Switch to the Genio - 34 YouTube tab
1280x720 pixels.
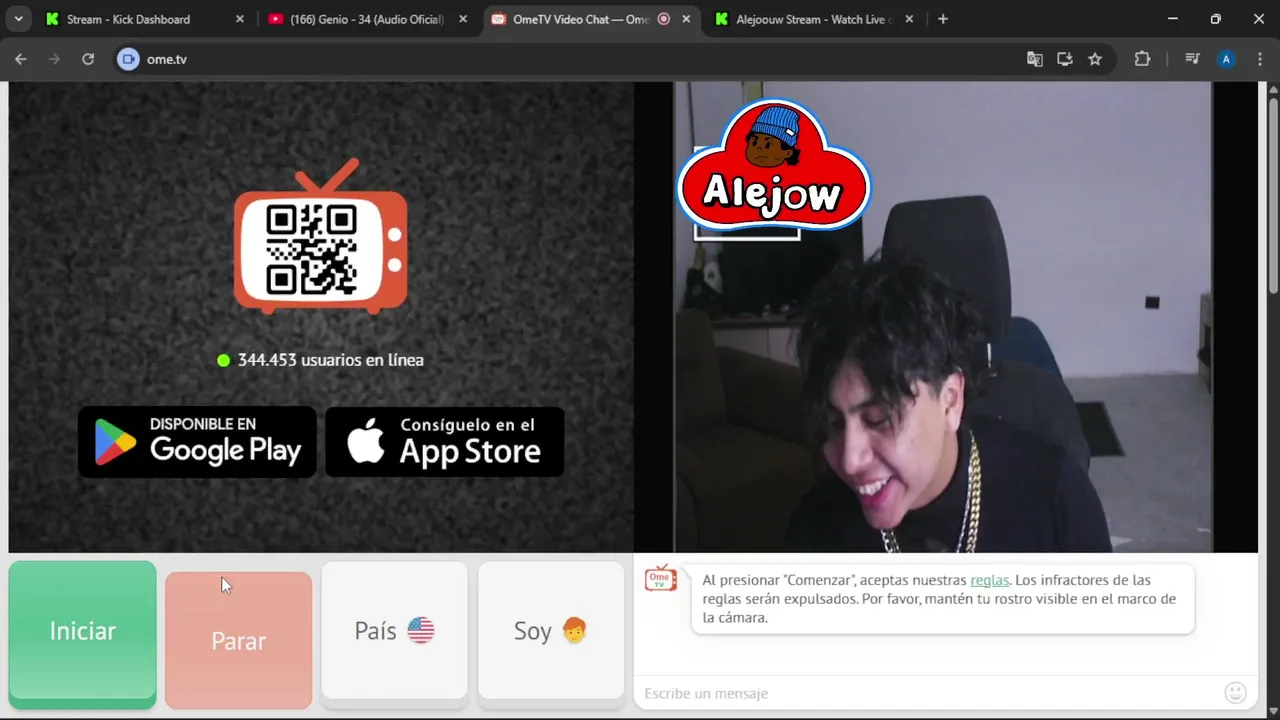point(366,19)
